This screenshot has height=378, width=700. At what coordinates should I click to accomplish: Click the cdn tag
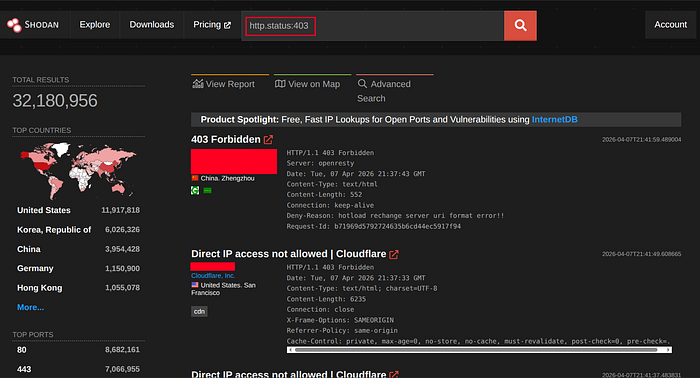pos(199,312)
